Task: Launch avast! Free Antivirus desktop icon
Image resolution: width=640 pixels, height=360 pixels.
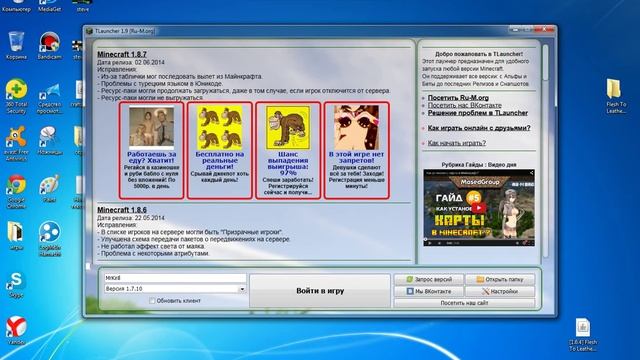Action: pos(16,143)
